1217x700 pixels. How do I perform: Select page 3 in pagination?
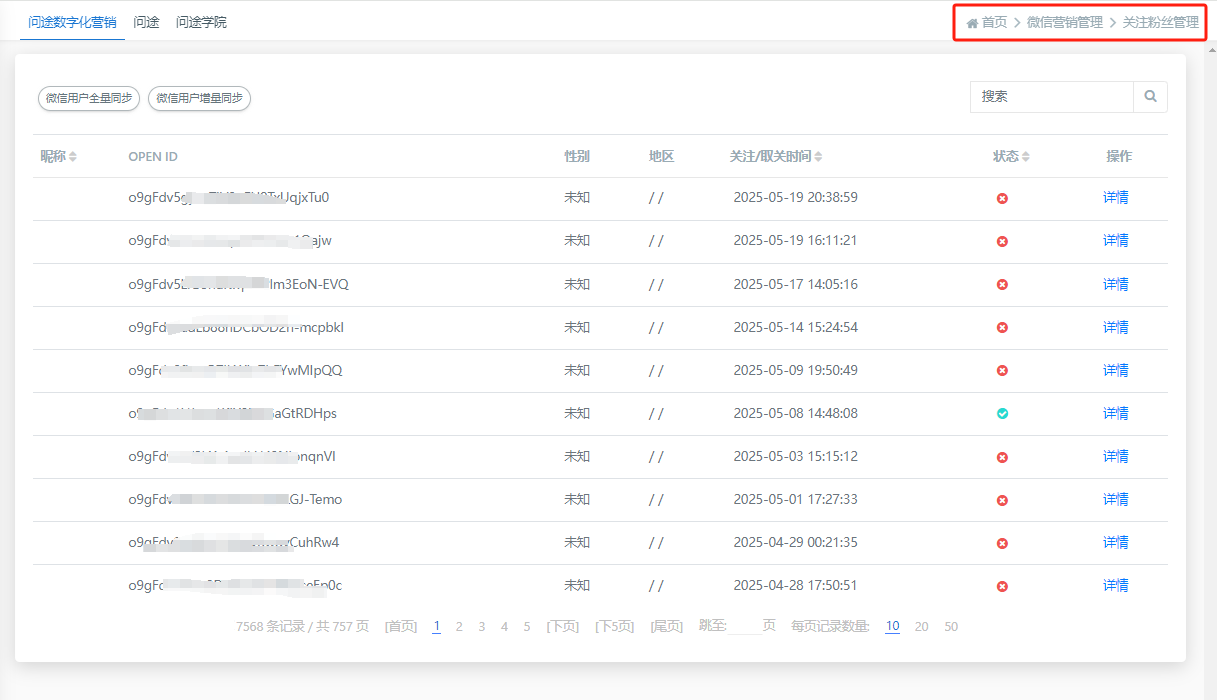pos(481,627)
